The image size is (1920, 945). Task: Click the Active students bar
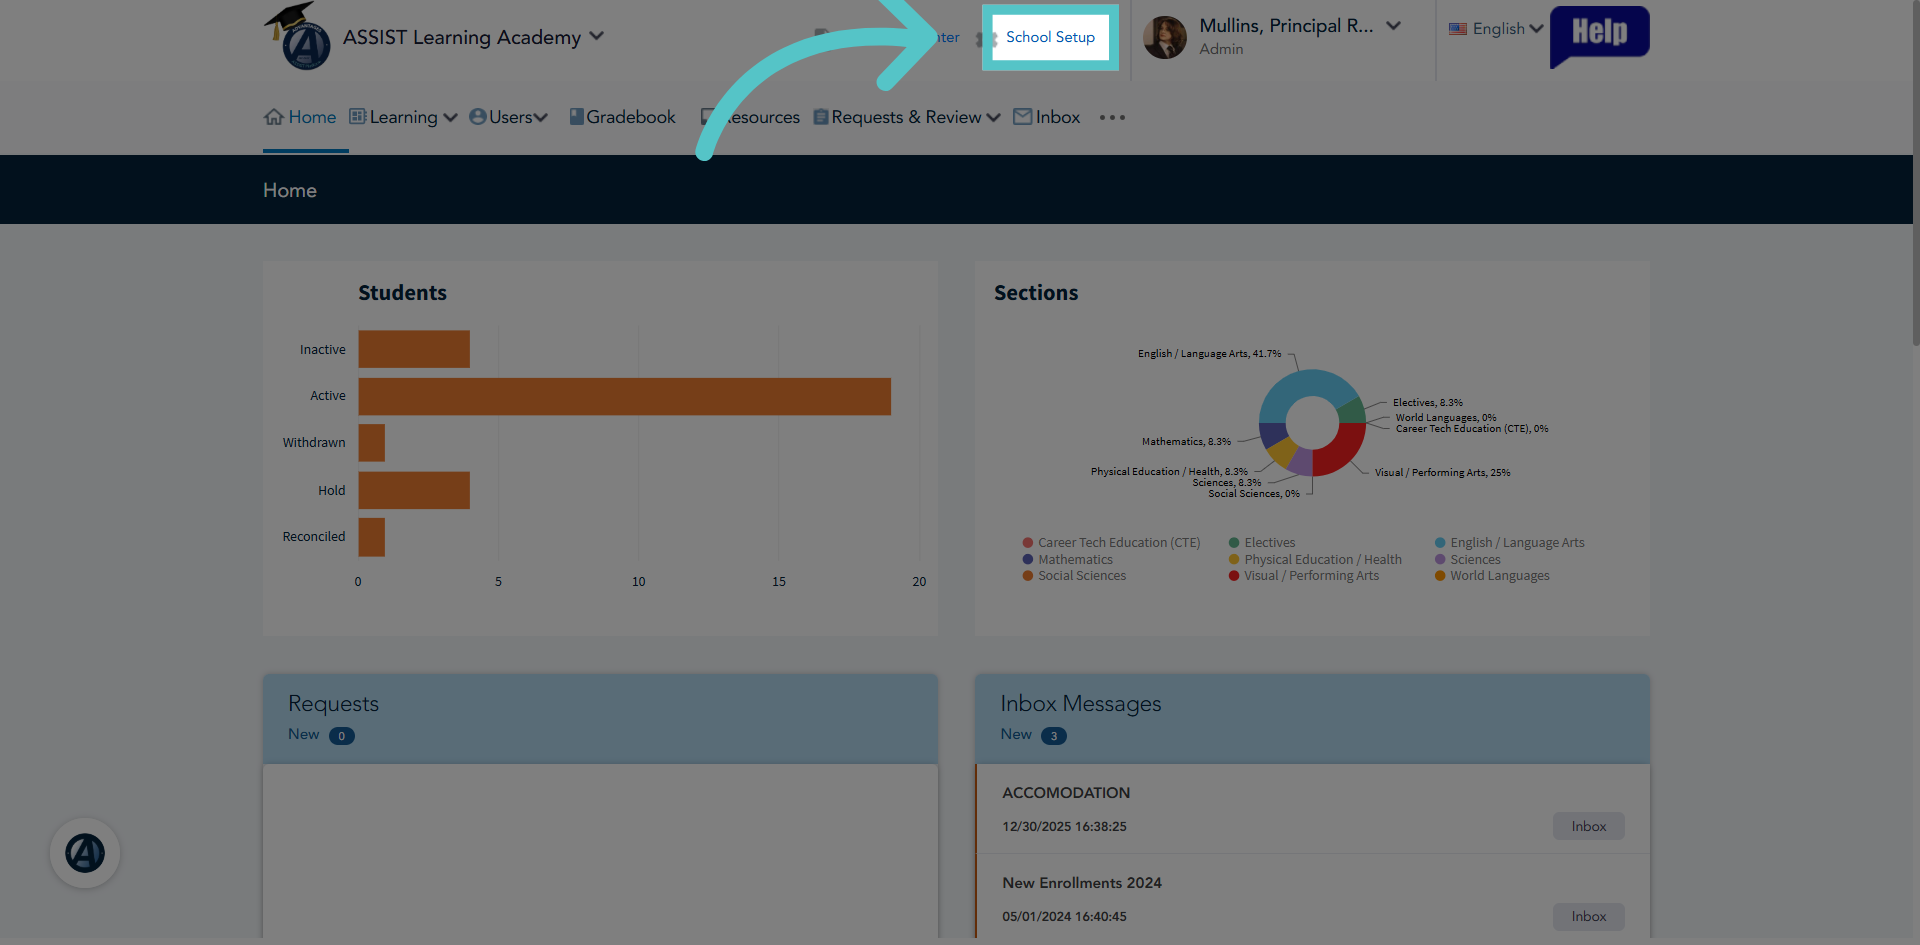(625, 396)
